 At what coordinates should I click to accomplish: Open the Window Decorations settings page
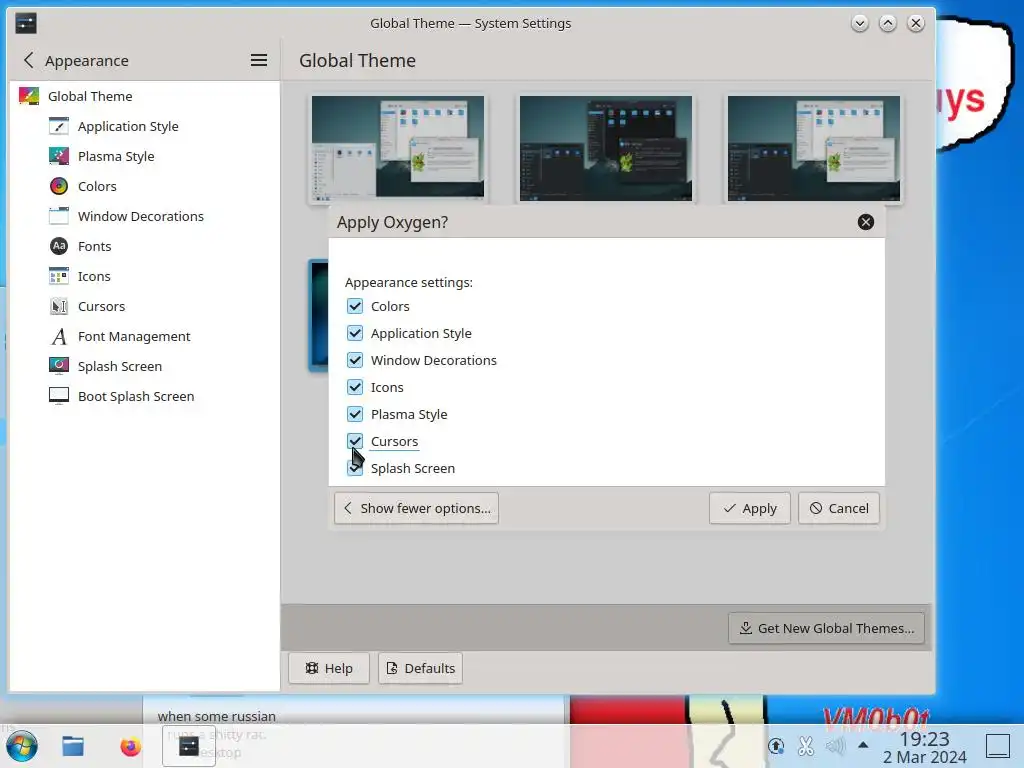click(140, 216)
